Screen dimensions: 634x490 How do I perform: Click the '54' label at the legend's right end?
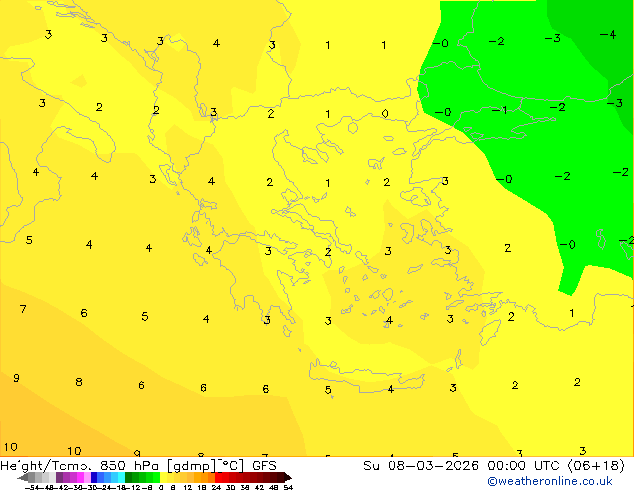click(x=287, y=487)
